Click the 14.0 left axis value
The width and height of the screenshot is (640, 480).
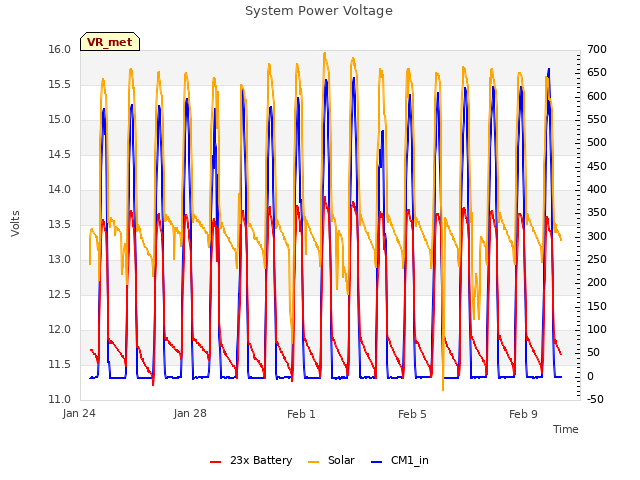pyautogui.click(x=60, y=189)
